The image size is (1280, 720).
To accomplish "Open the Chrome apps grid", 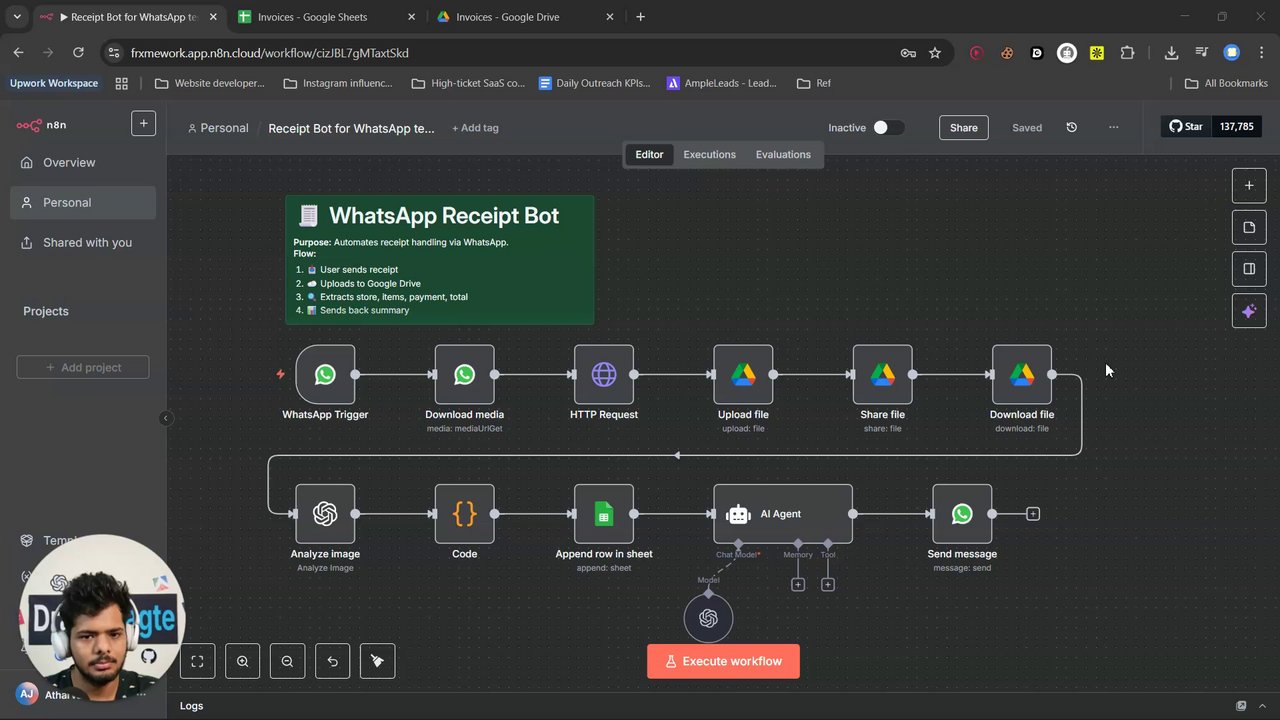I will coord(122,83).
